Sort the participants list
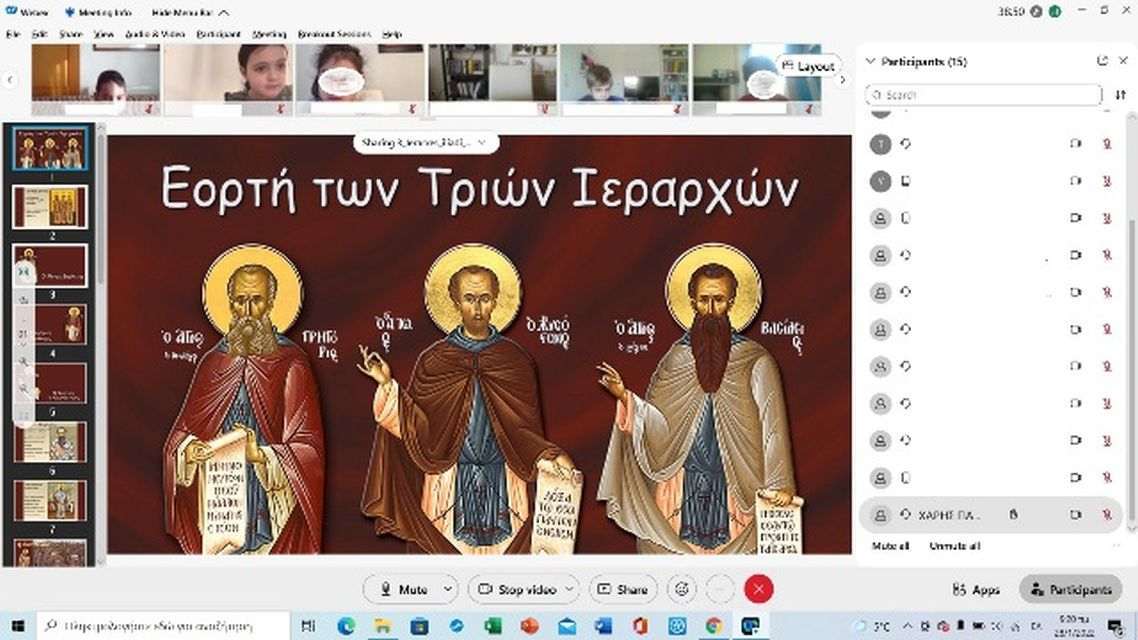 1121,95
